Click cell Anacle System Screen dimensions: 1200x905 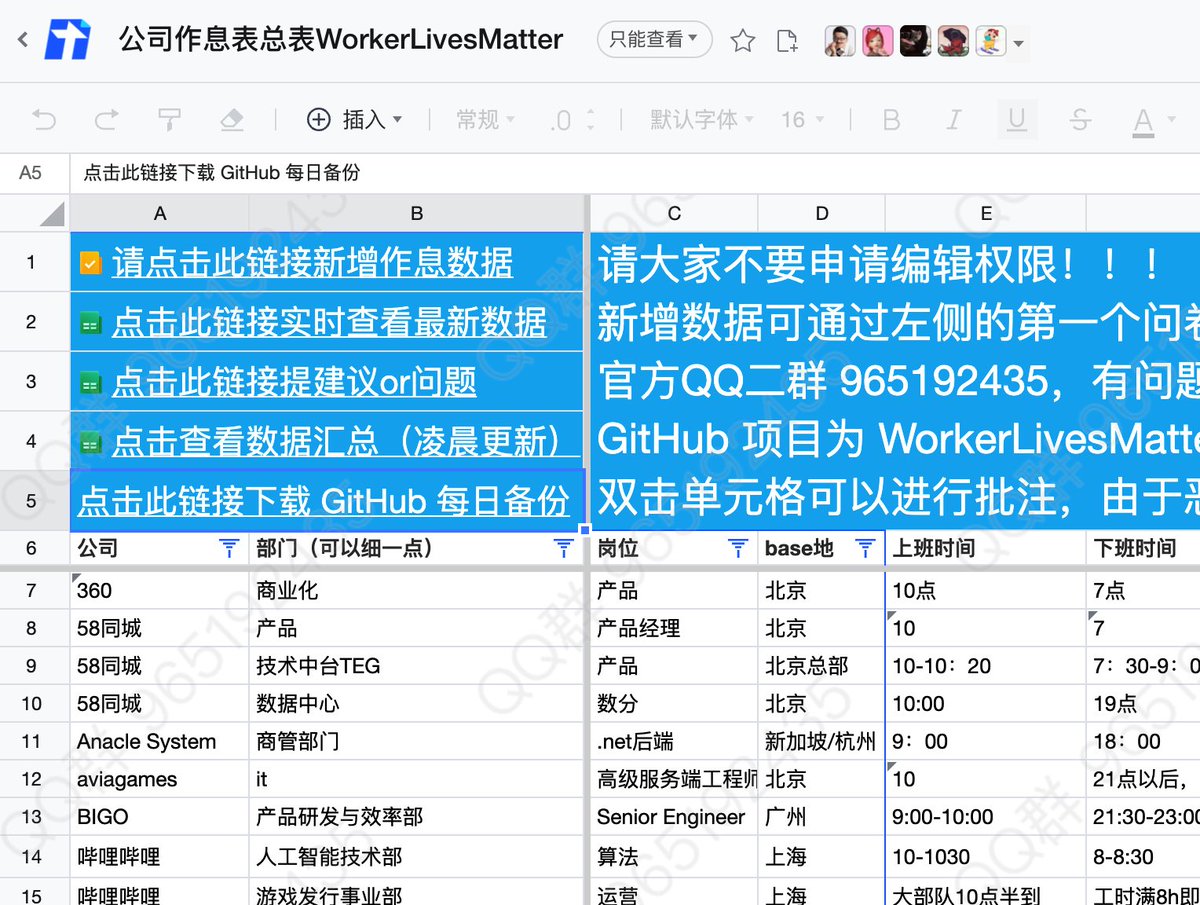[x=160, y=741]
